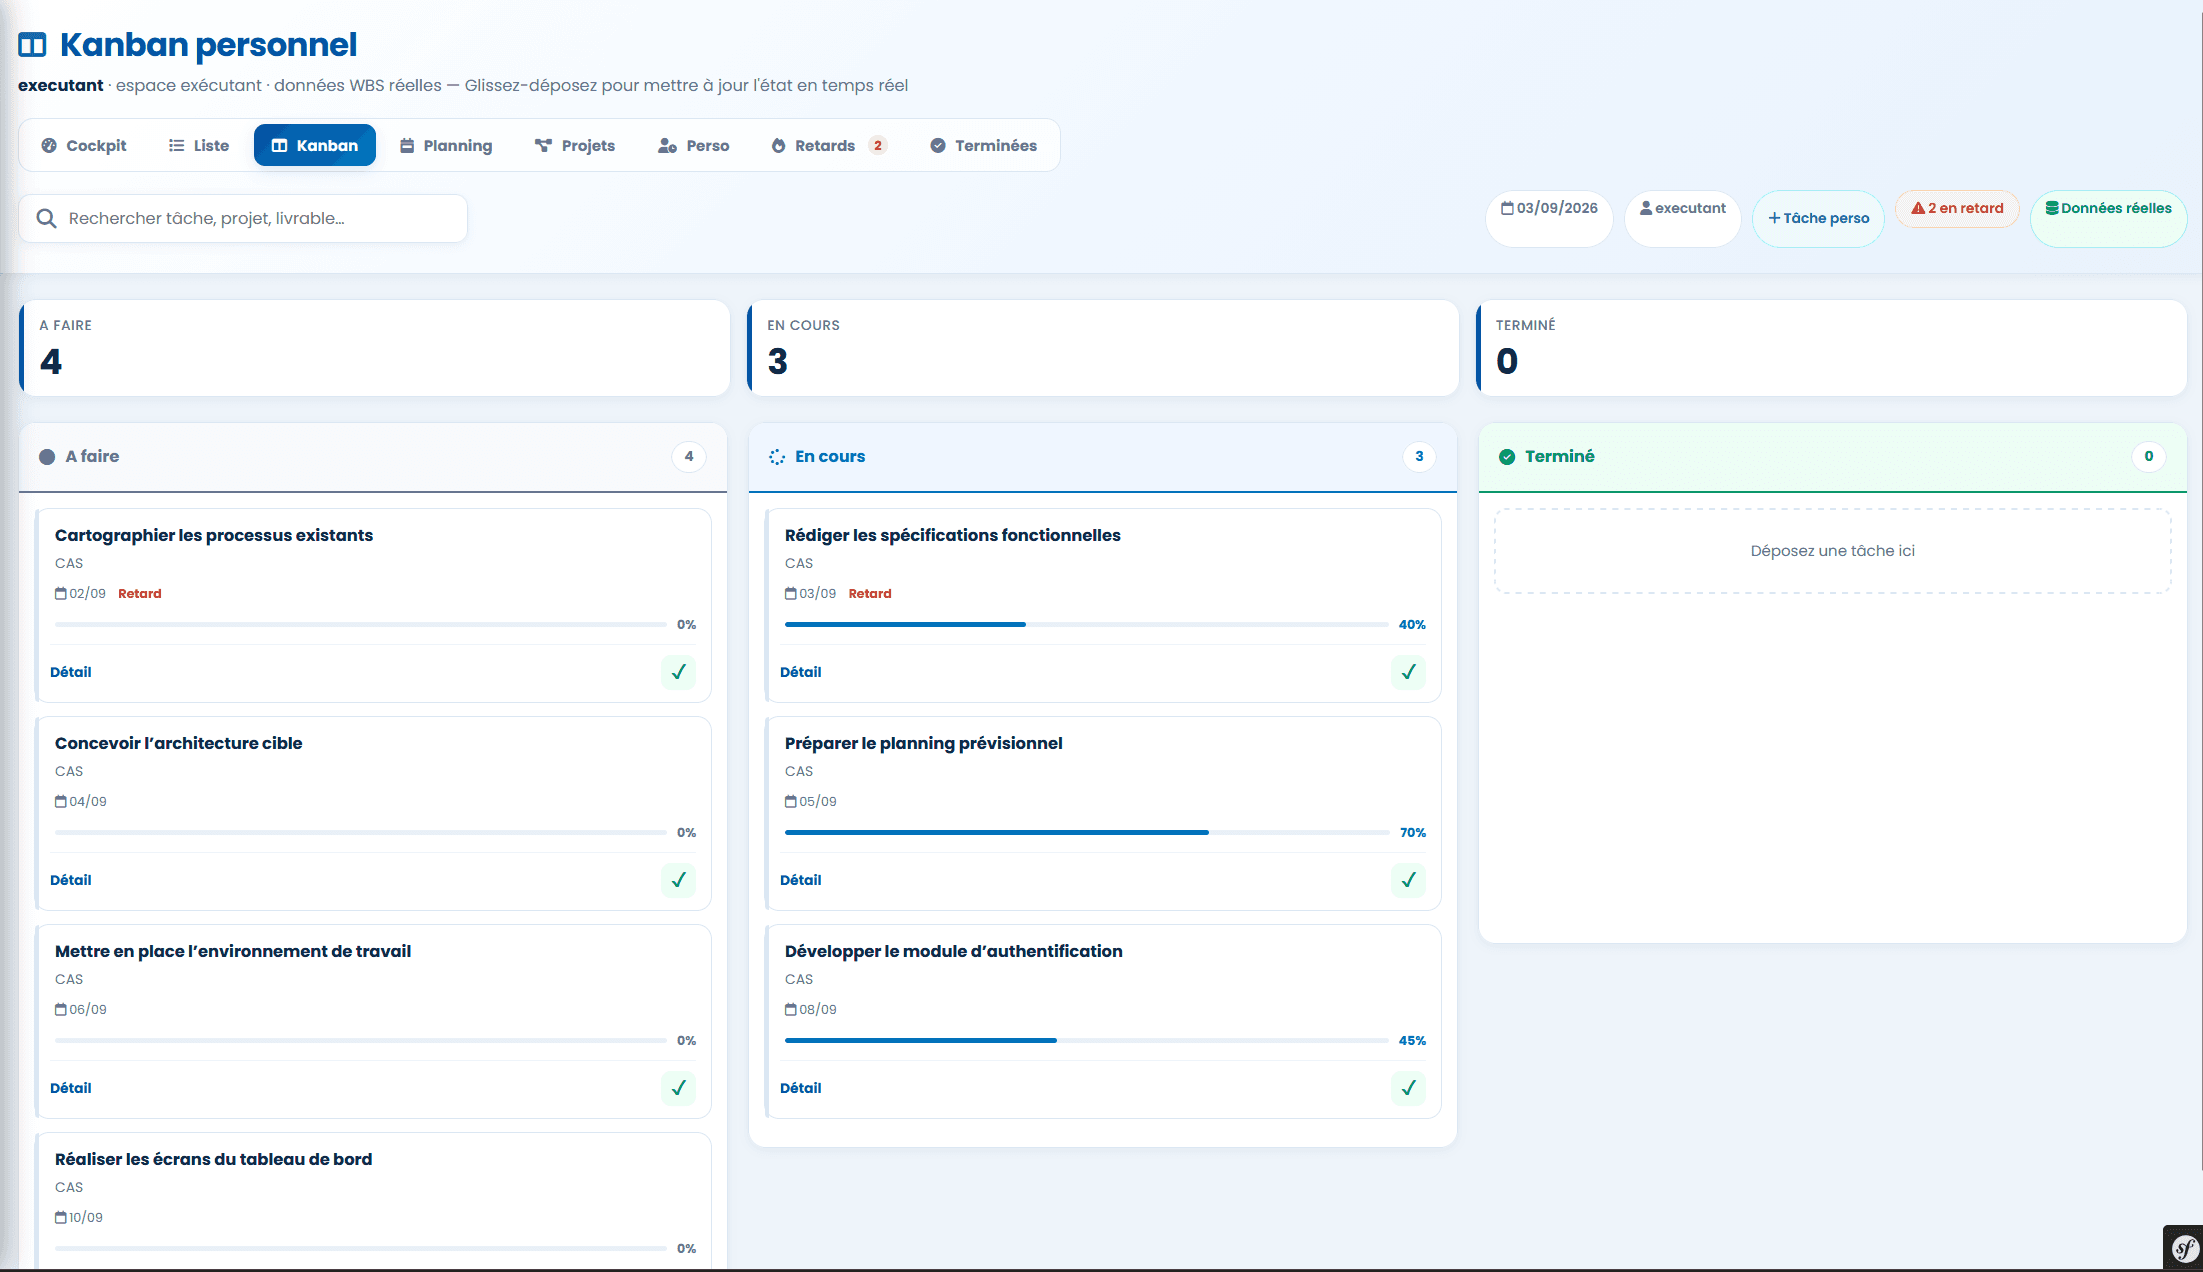This screenshot has width=2203, height=1272.
Task: Click the check icon on Préparer le planning prévisionnel
Action: [1408, 880]
